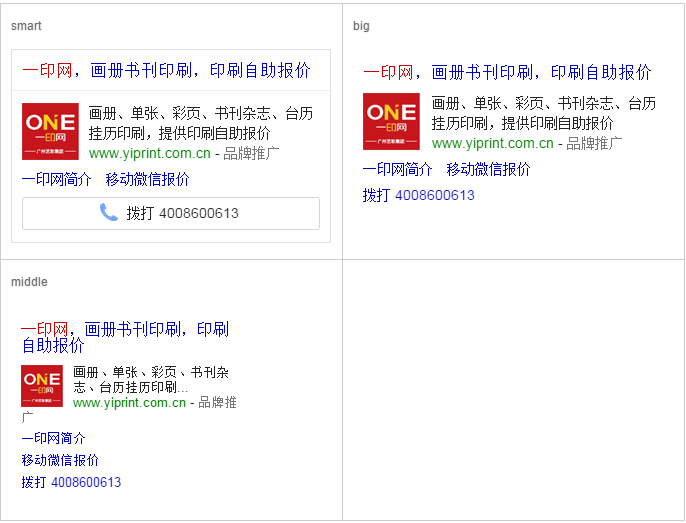Click the ONE logo in big panel
Viewport: 686px width, 523px height.
pos(391,121)
